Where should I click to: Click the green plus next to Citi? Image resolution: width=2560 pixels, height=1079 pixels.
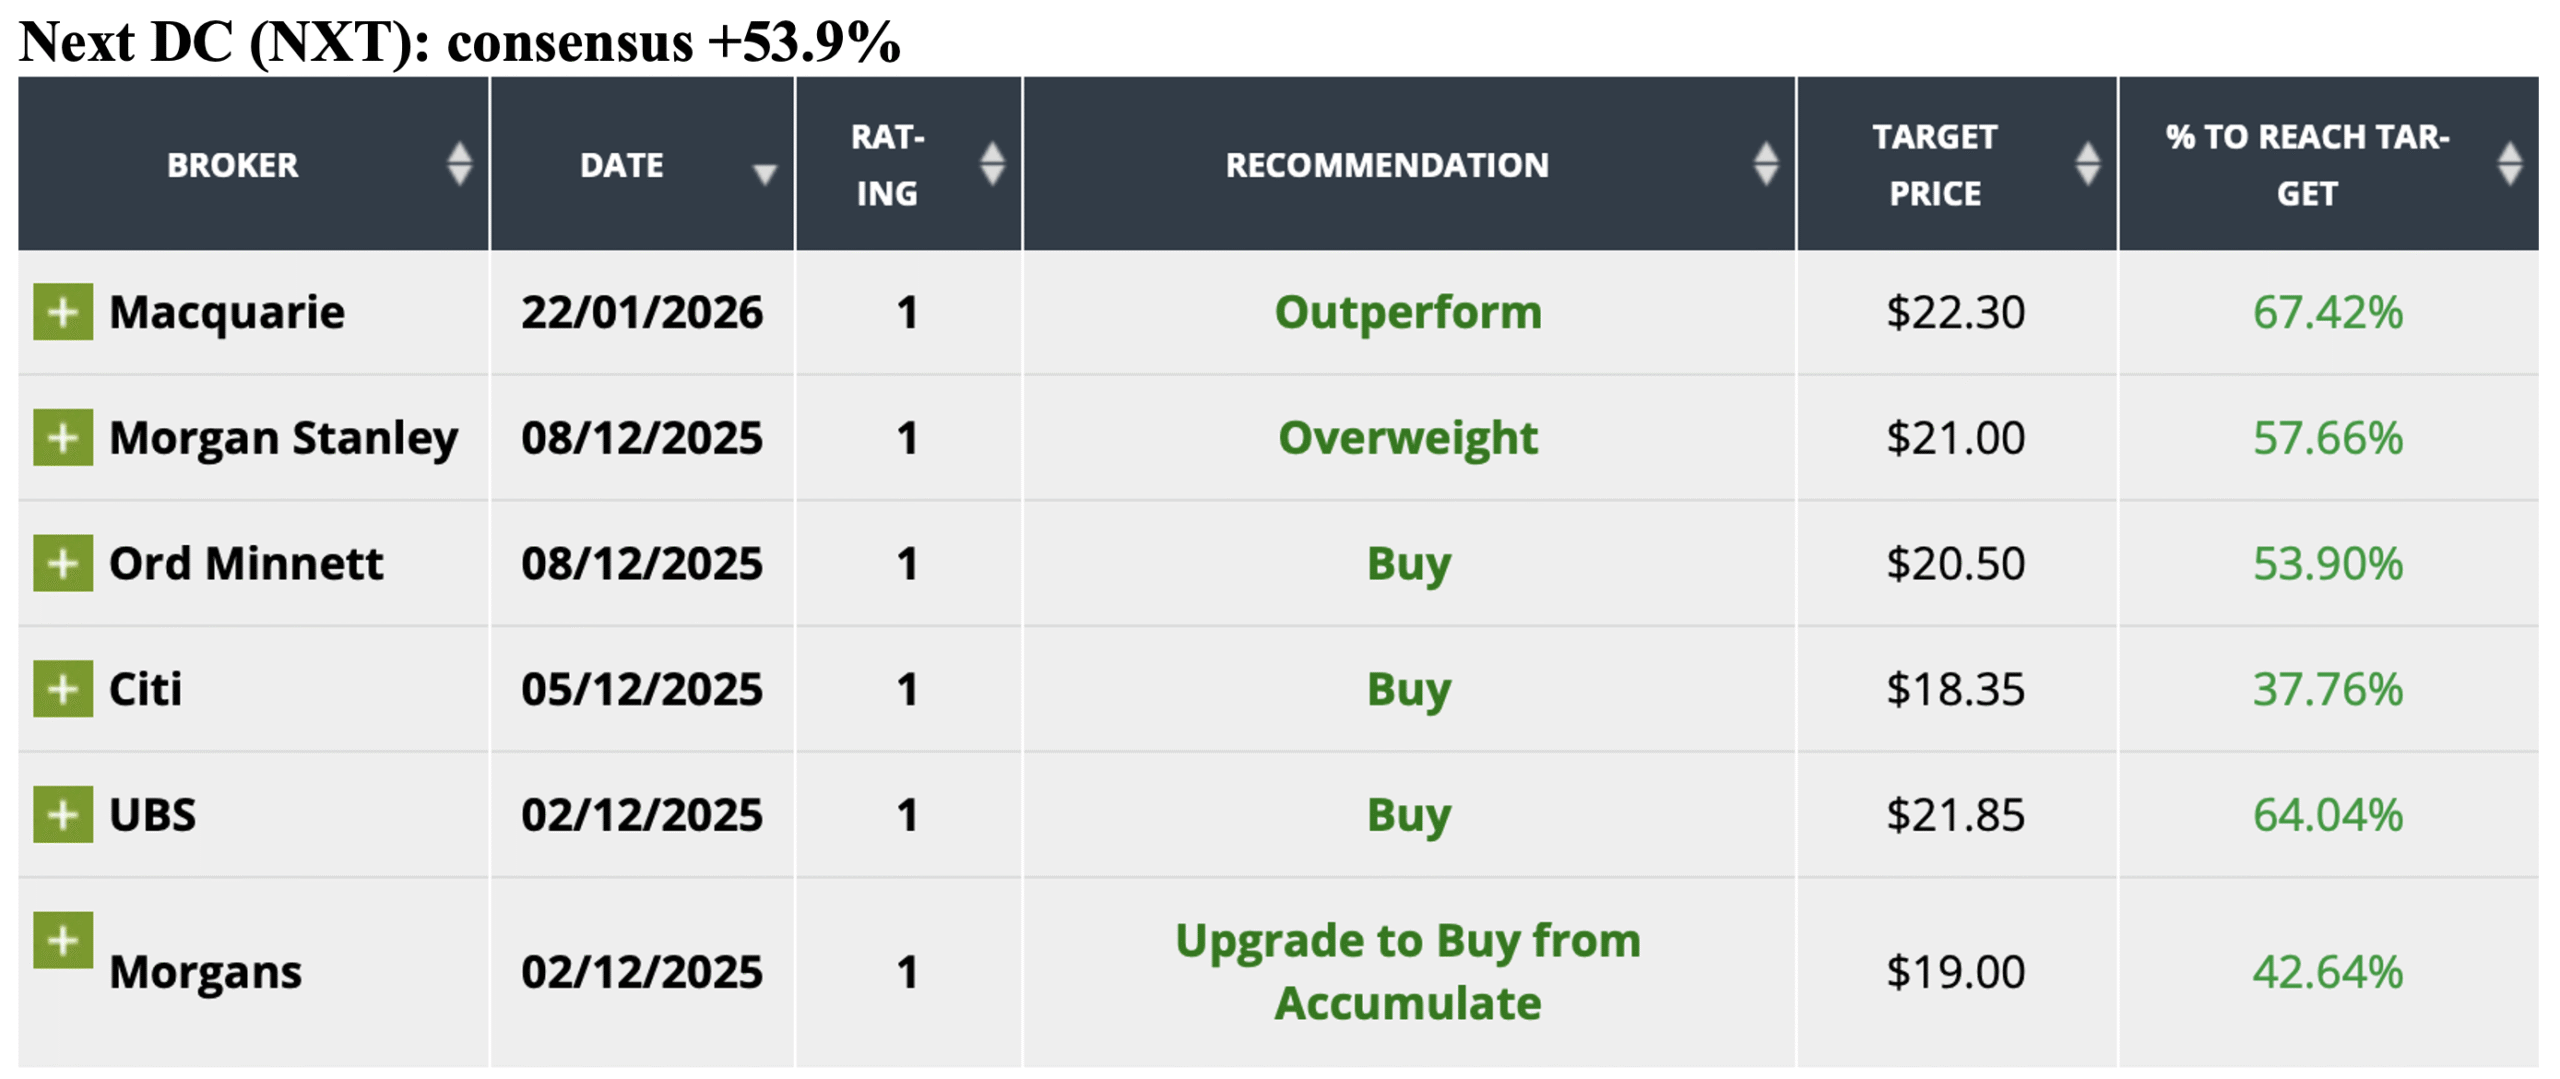tap(62, 689)
